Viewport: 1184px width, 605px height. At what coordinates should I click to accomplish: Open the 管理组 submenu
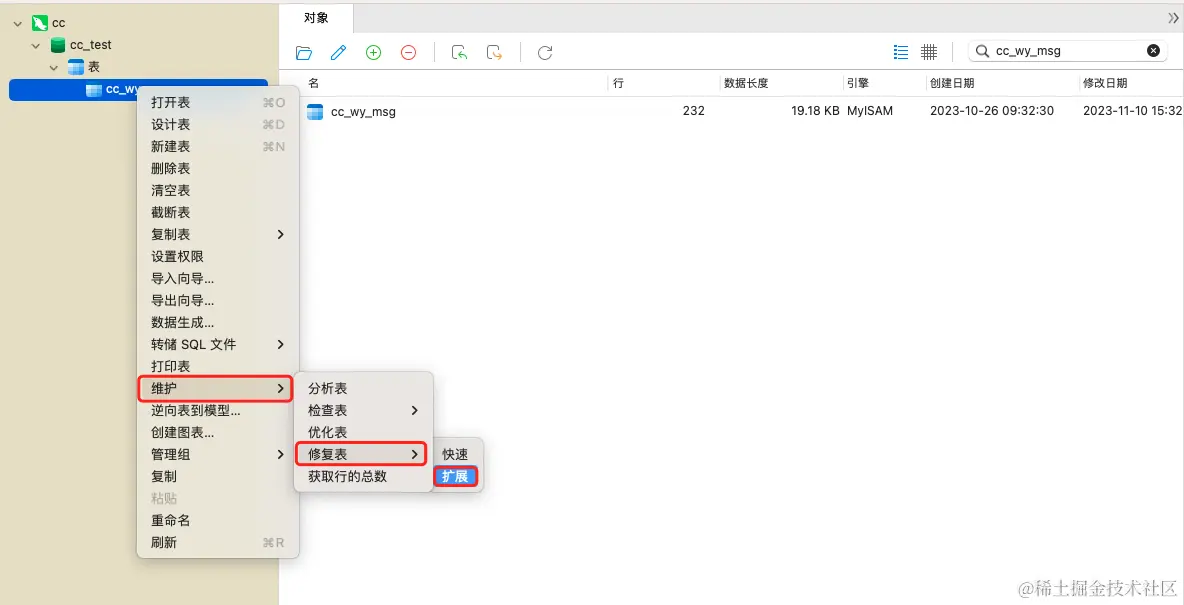click(218, 454)
